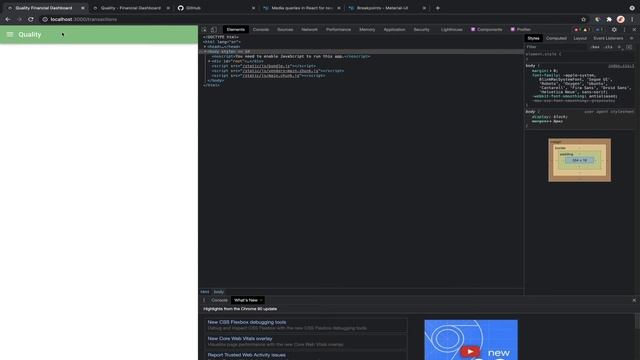Open New Core Web Vitals overlay link
The height and width of the screenshot is (360, 640).
pyautogui.click(x=240, y=338)
